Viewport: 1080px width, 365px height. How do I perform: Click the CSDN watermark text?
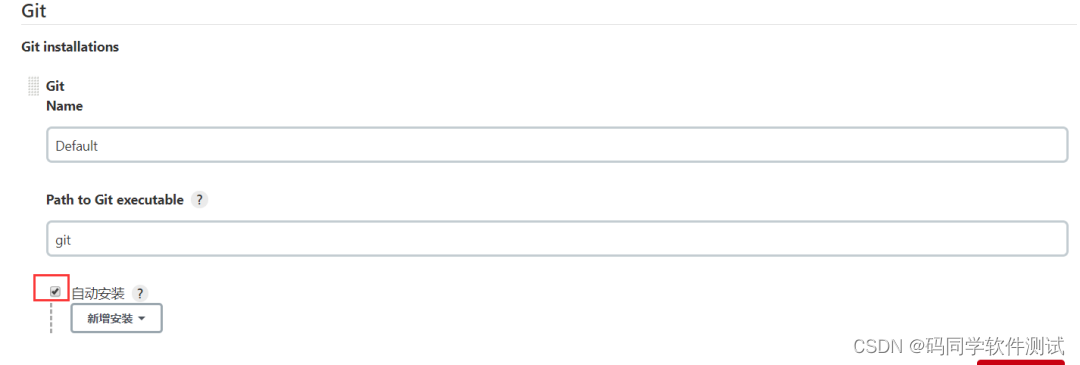958,345
